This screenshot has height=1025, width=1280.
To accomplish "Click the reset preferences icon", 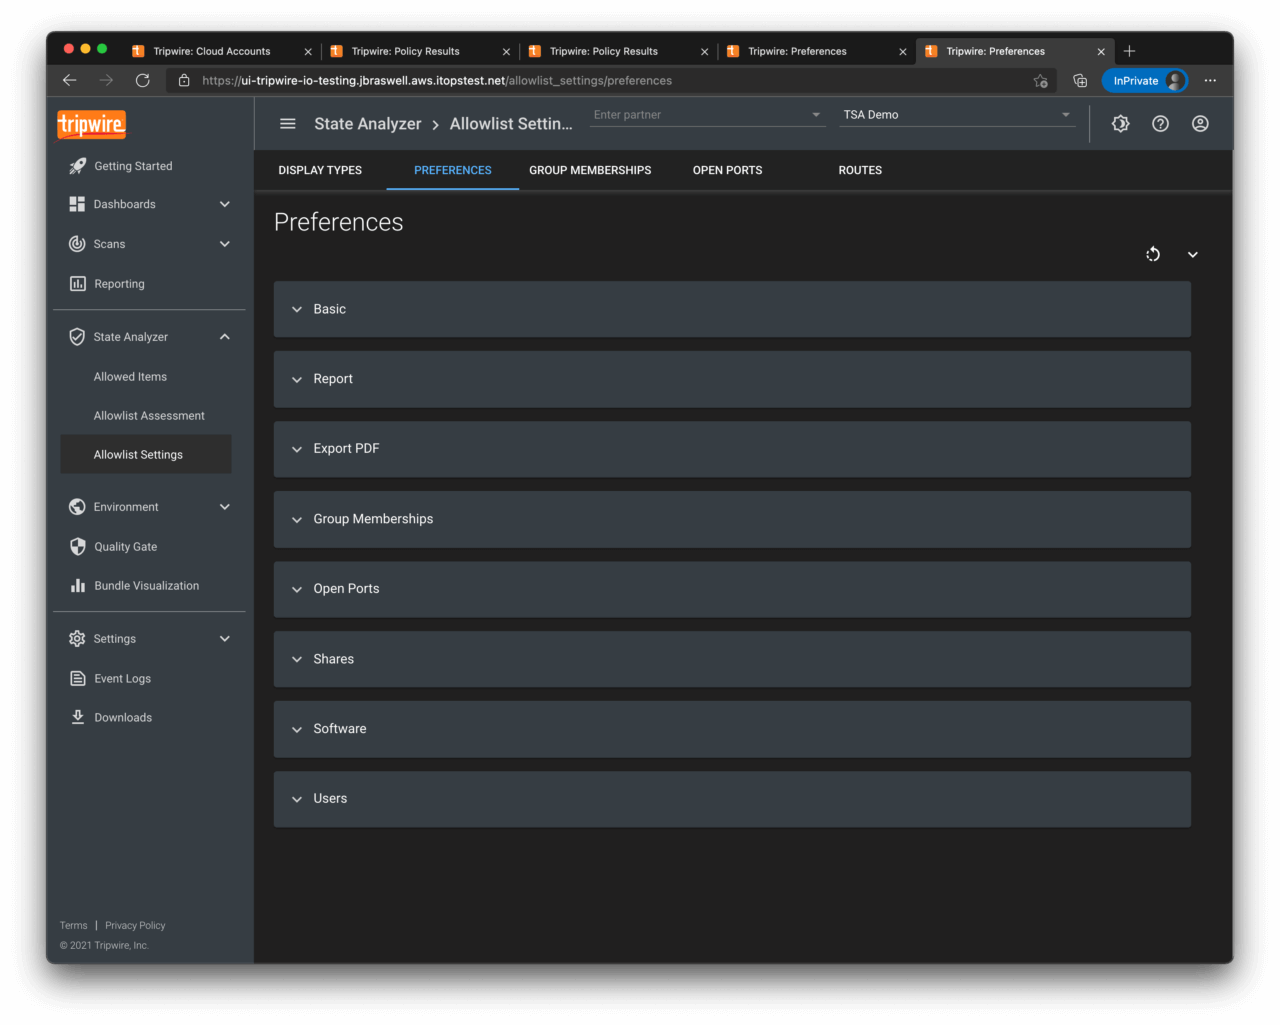I will coord(1153,254).
